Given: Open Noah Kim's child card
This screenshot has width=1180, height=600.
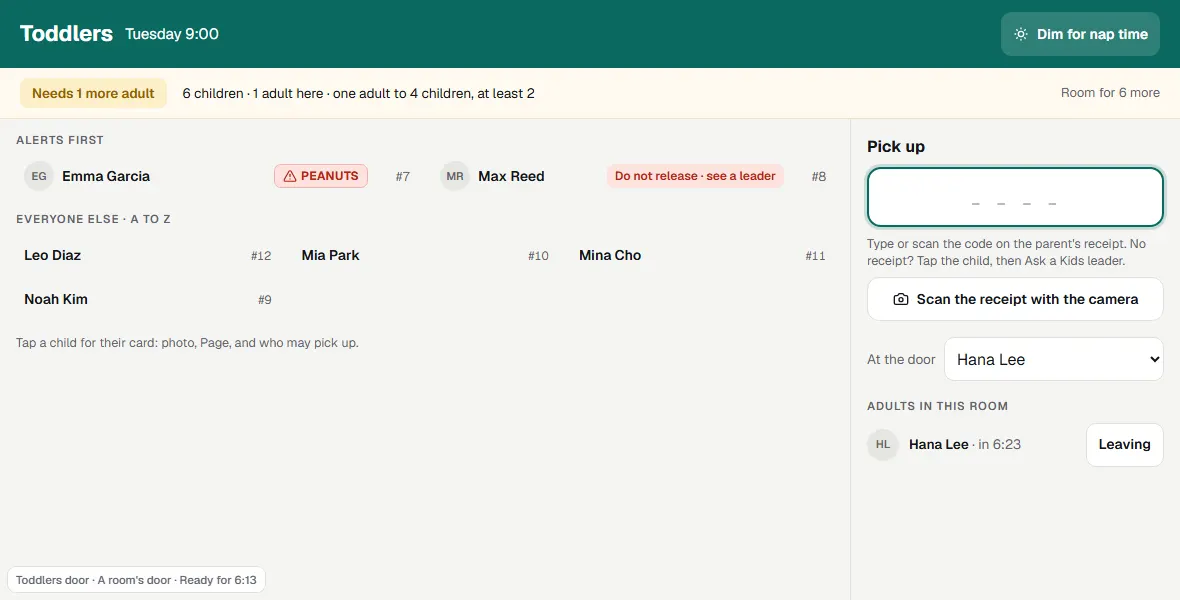Looking at the screenshot, I should 148,299.
